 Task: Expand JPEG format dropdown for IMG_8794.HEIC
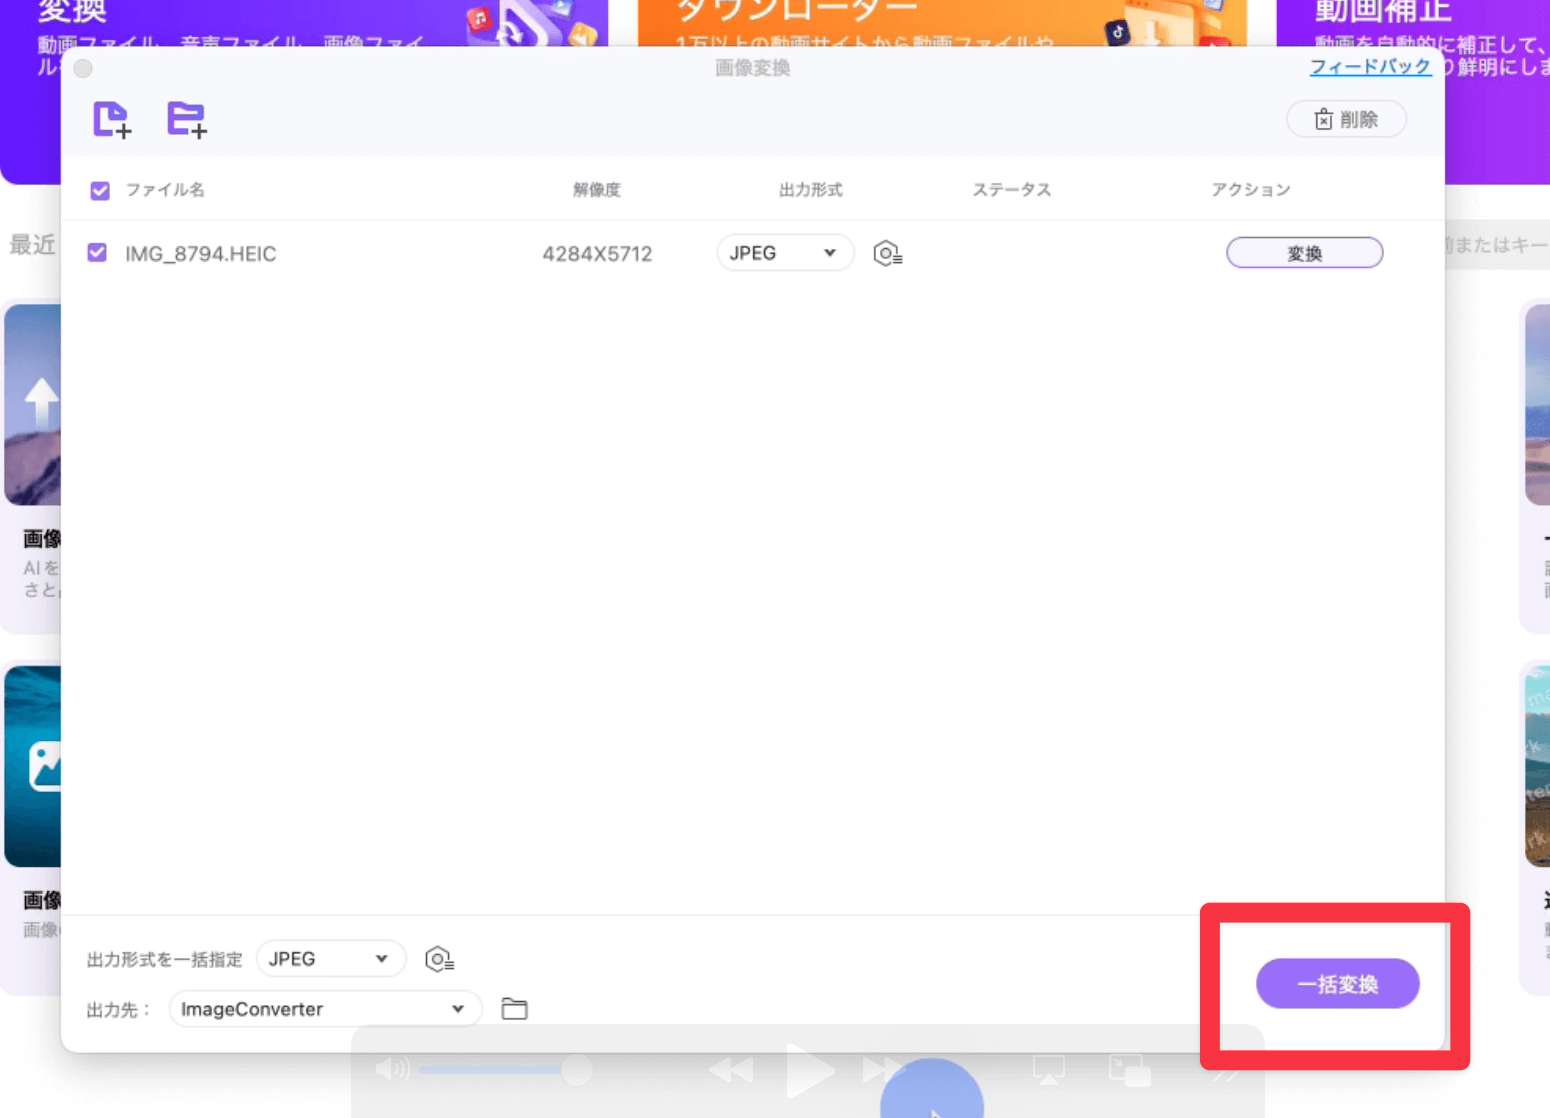coord(784,254)
